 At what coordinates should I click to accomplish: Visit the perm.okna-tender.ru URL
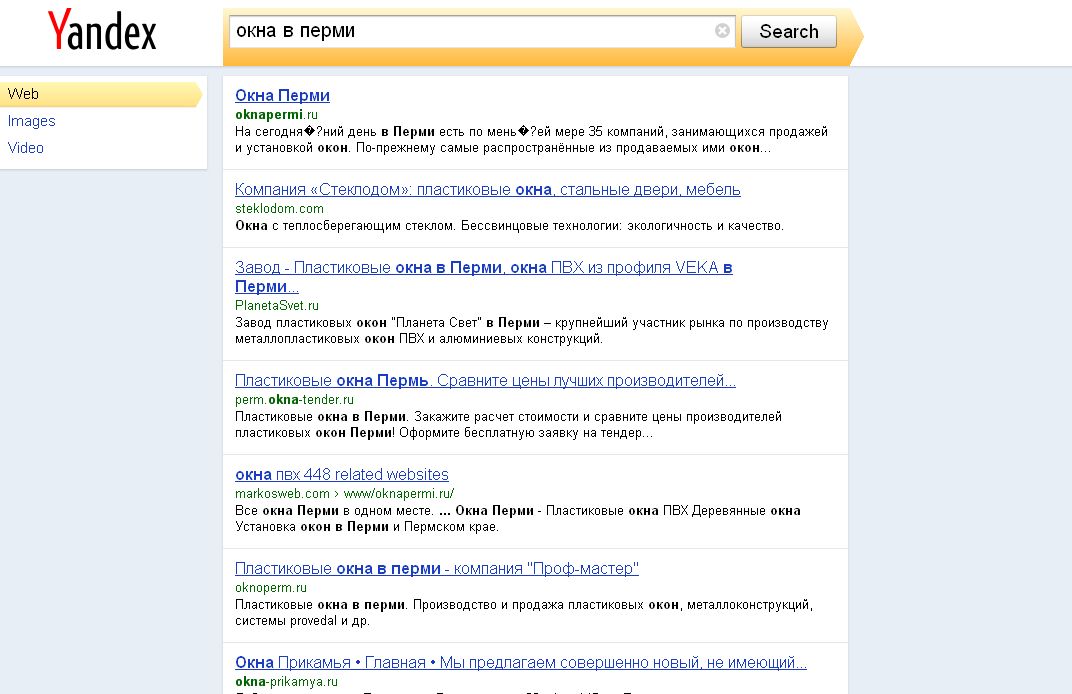[x=294, y=400]
